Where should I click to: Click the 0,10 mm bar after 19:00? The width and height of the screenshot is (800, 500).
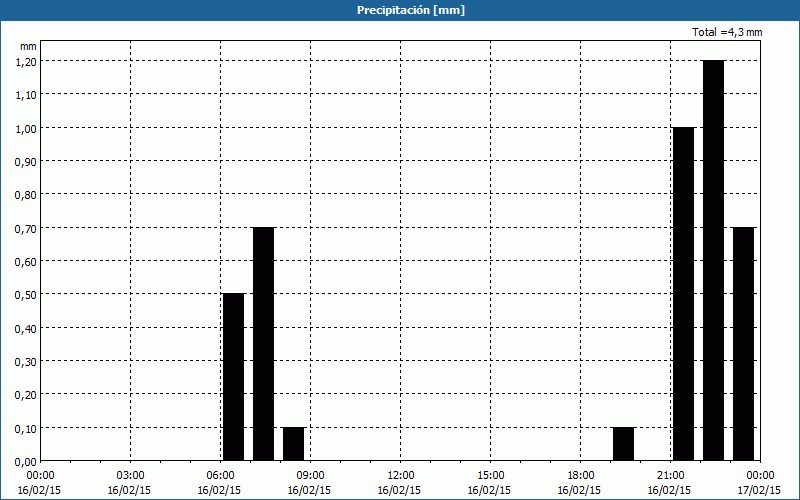[623, 444]
